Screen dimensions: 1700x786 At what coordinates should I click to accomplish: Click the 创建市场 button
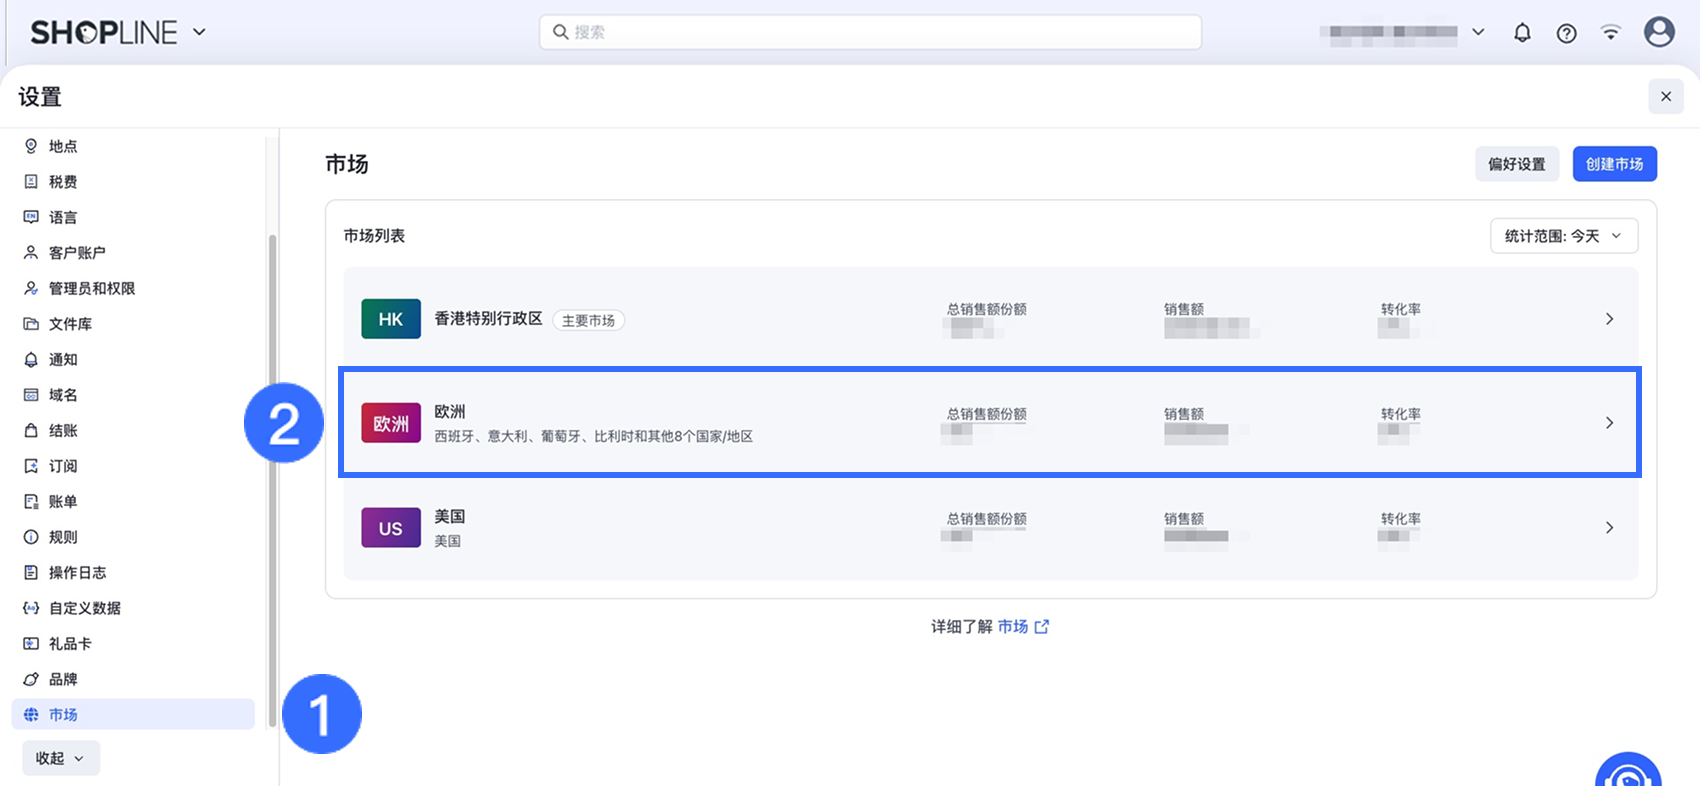tap(1614, 164)
